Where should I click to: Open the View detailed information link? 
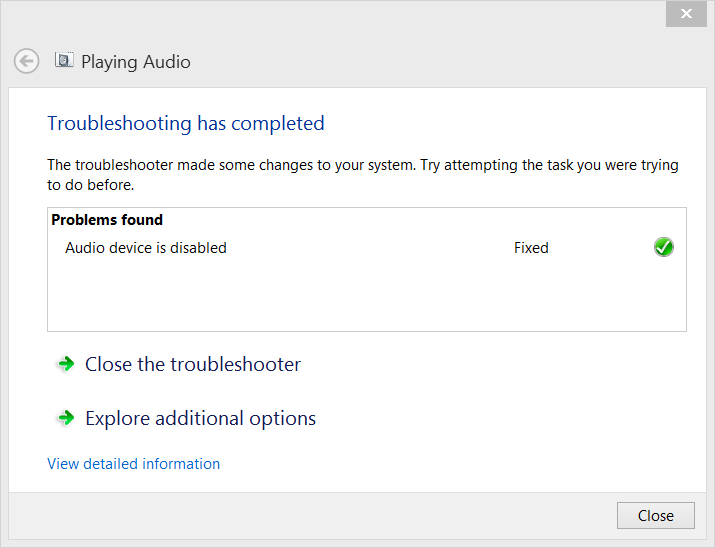(x=134, y=464)
